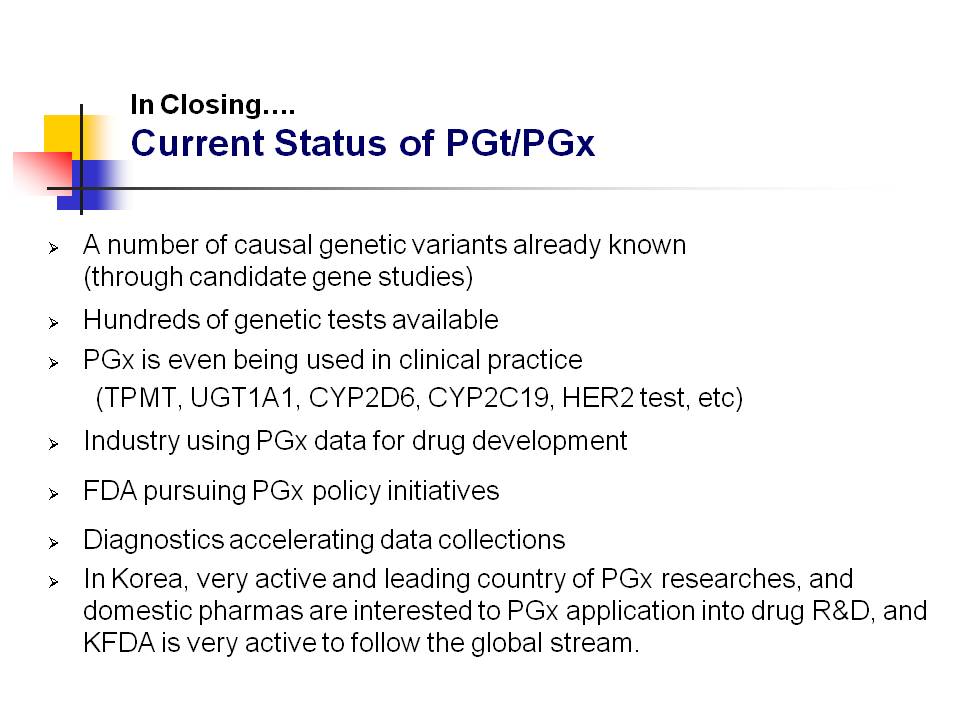The image size is (960, 720).
Task: Click the line '(through candidate gene studies)'
Action: [x=278, y=277]
